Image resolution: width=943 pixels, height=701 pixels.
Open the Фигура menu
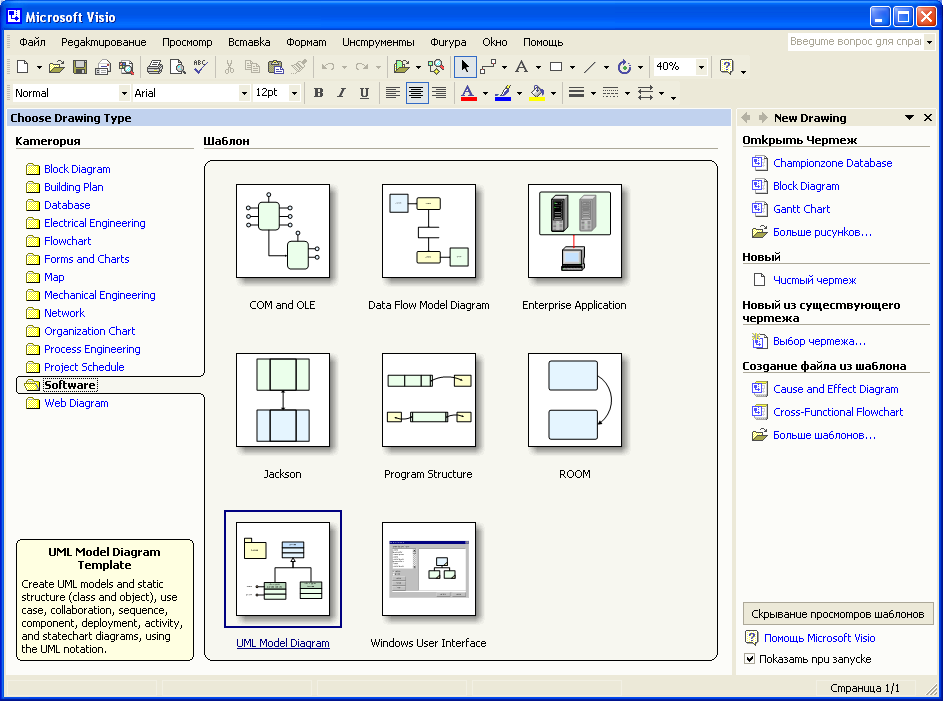tap(448, 42)
